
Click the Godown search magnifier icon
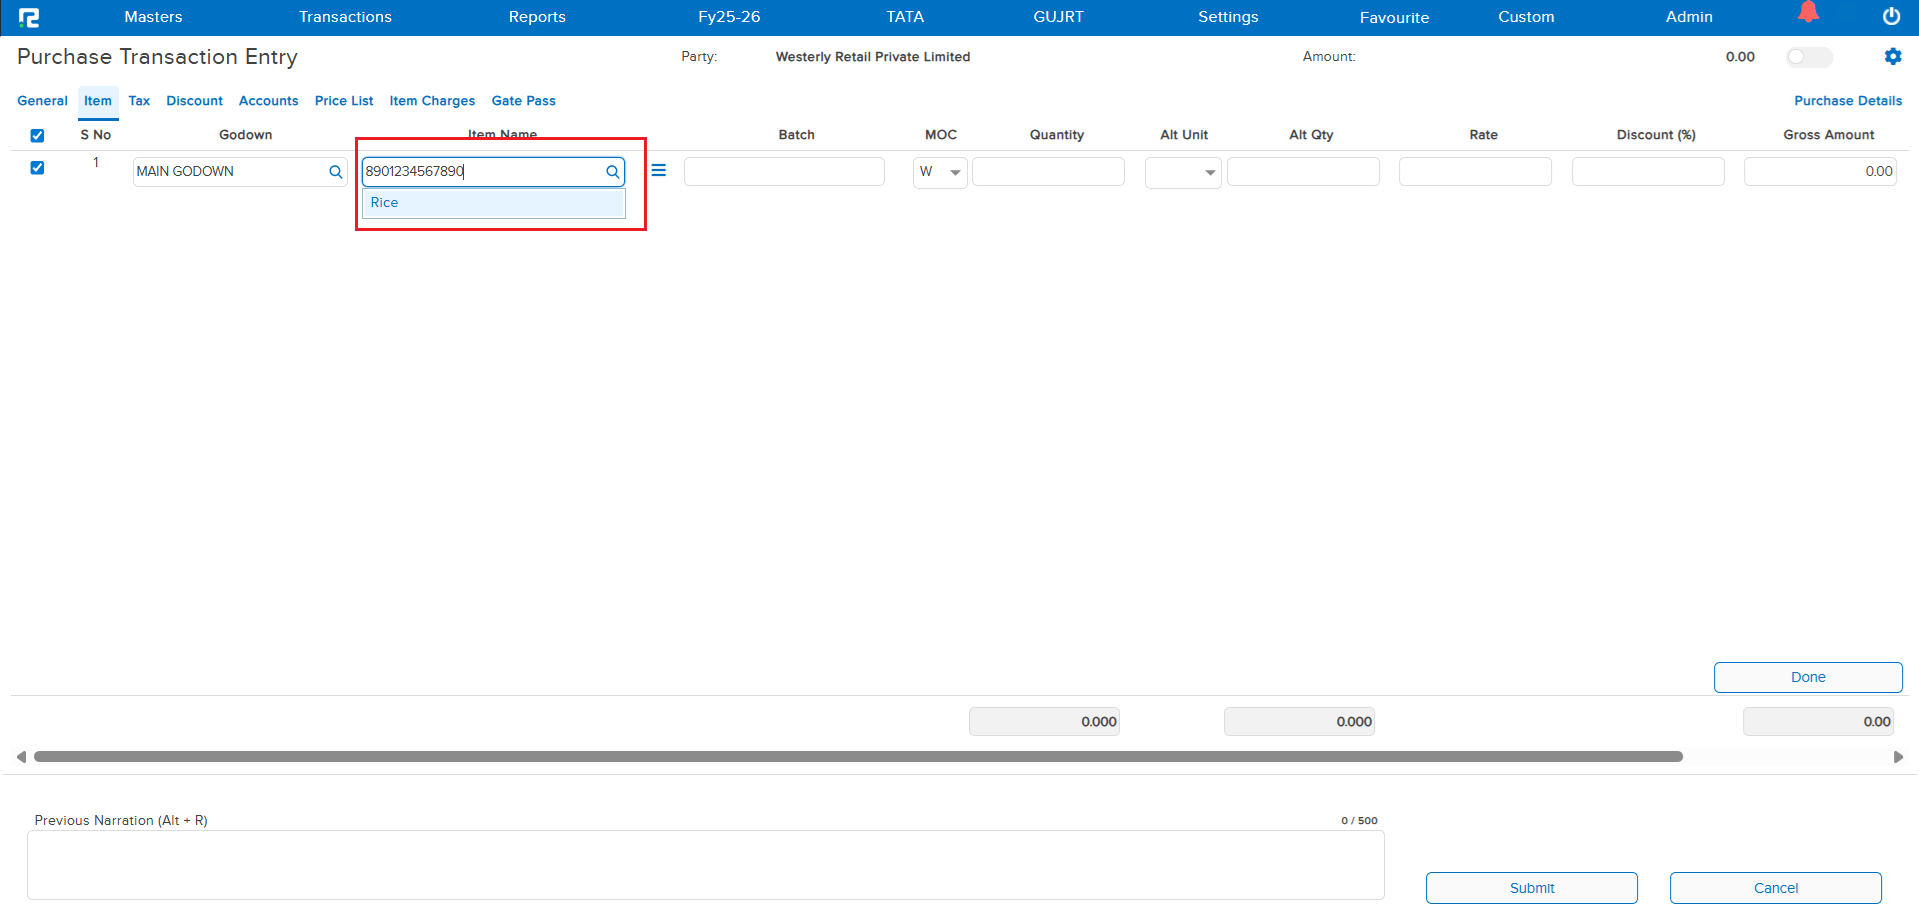[335, 172]
